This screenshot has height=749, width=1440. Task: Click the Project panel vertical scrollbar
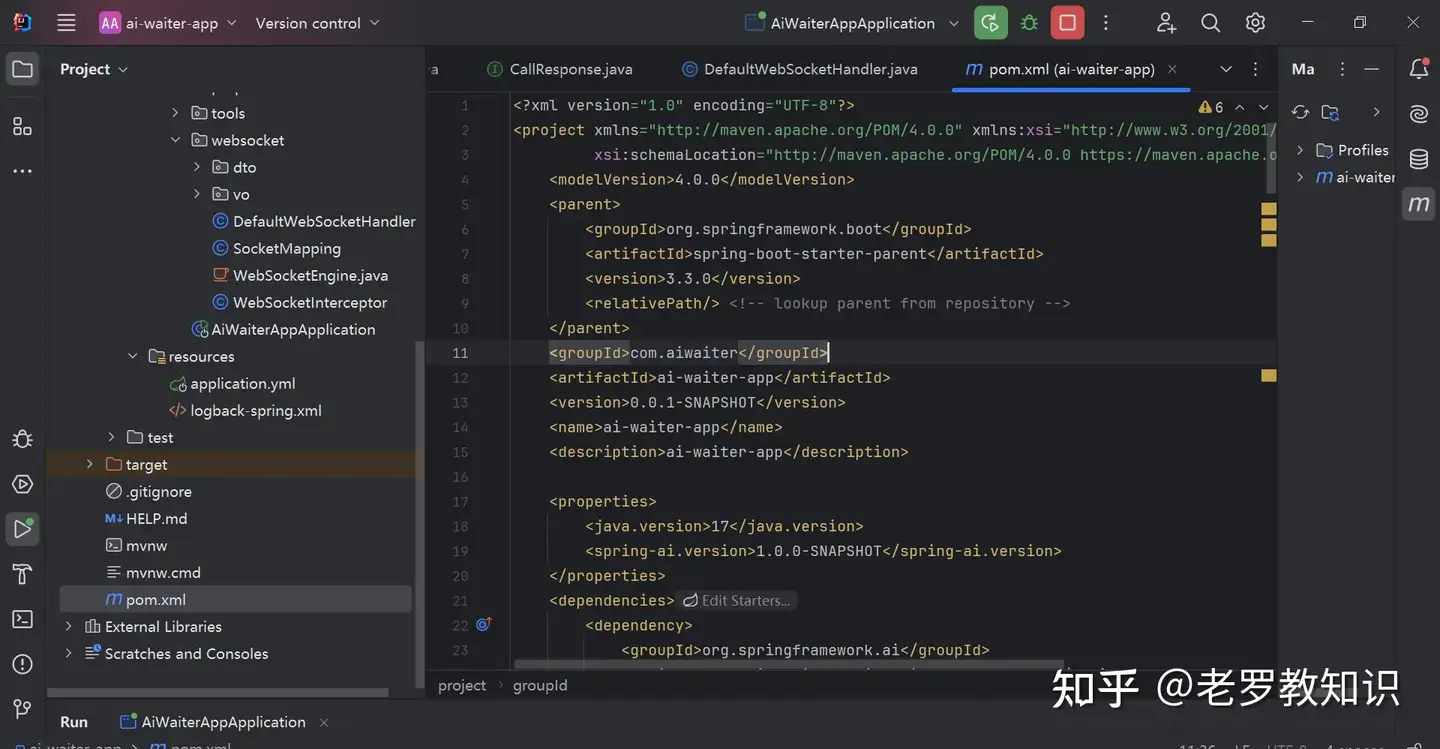(x=420, y=514)
